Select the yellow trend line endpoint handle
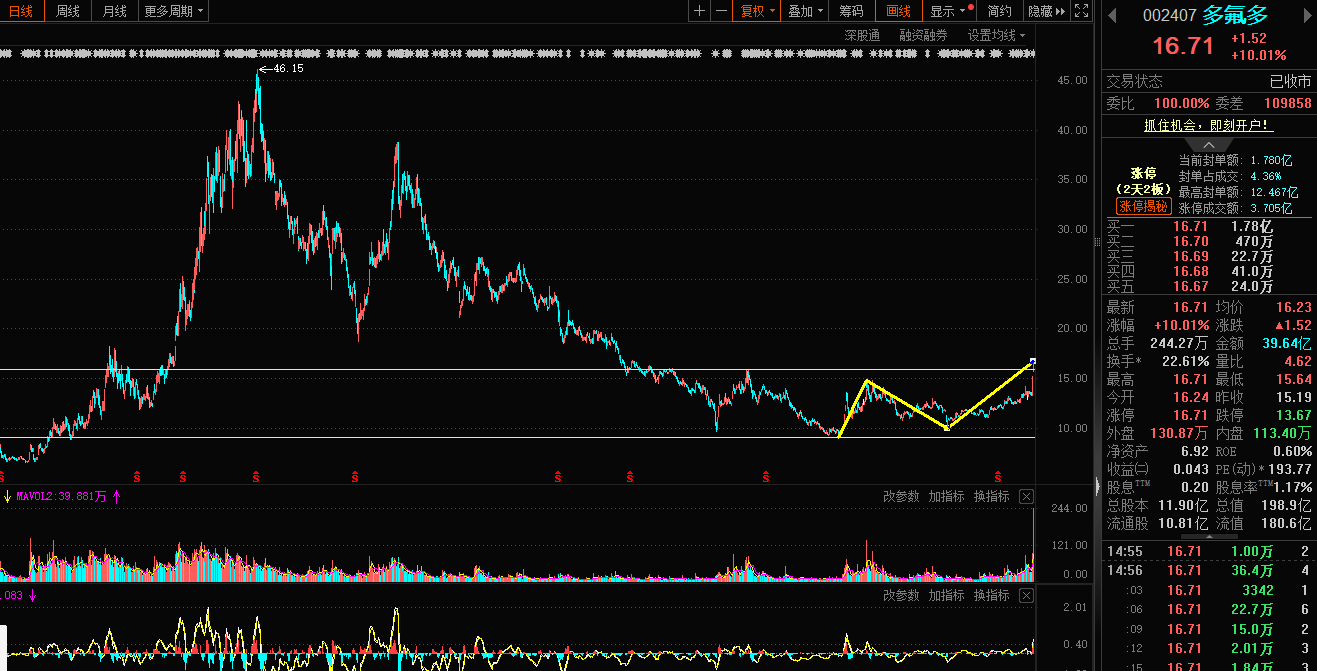Viewport: 1317px width, 671px height. point(1033,361)
